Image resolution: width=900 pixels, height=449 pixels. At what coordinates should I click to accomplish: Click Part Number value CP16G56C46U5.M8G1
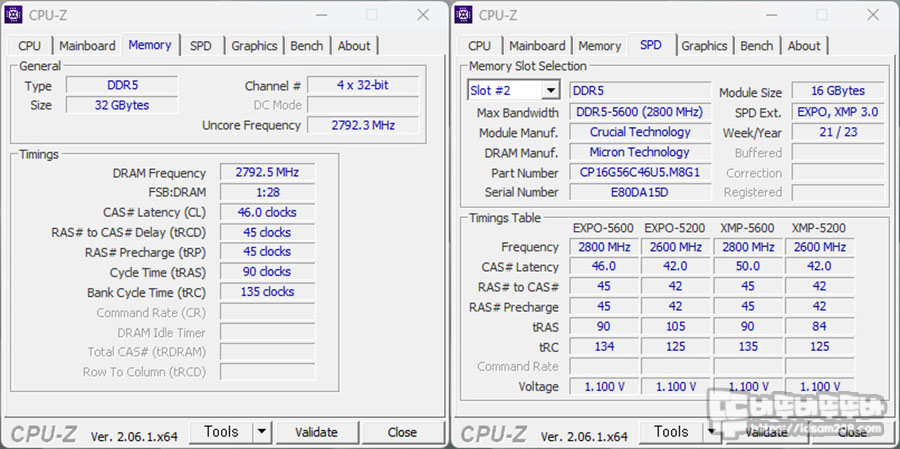[640, 172]
